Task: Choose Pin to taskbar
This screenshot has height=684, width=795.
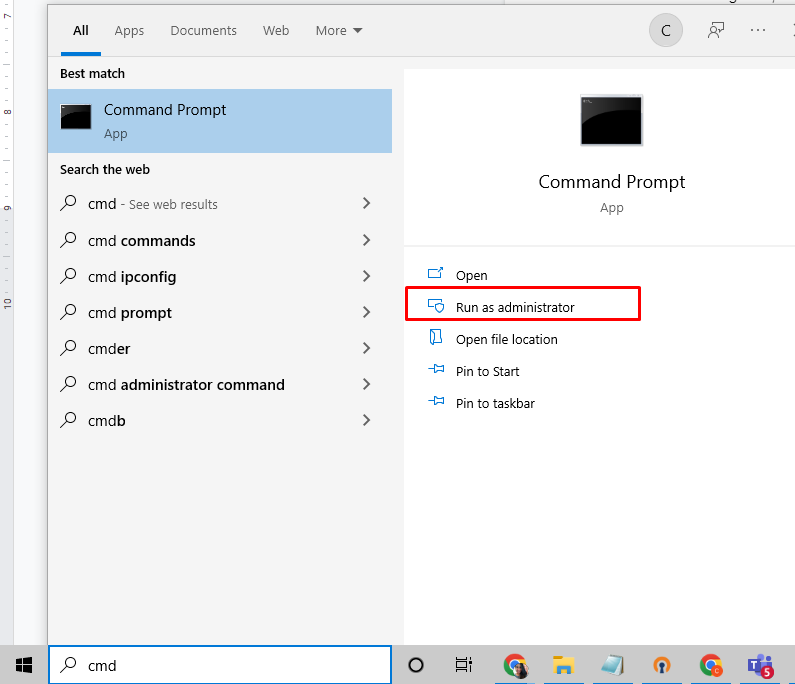Action: (495, 403)
